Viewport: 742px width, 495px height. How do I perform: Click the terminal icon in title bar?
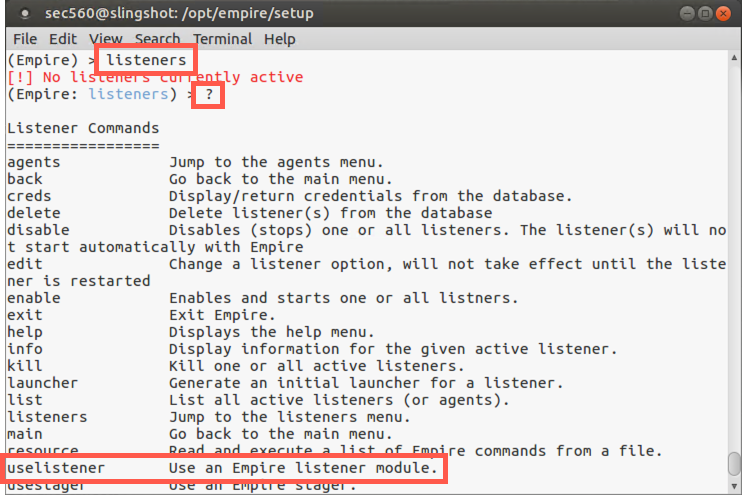25,14
